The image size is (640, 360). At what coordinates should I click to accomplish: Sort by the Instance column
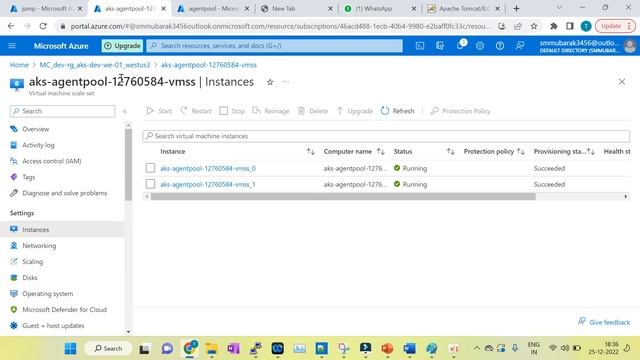(x=311, y=151)
